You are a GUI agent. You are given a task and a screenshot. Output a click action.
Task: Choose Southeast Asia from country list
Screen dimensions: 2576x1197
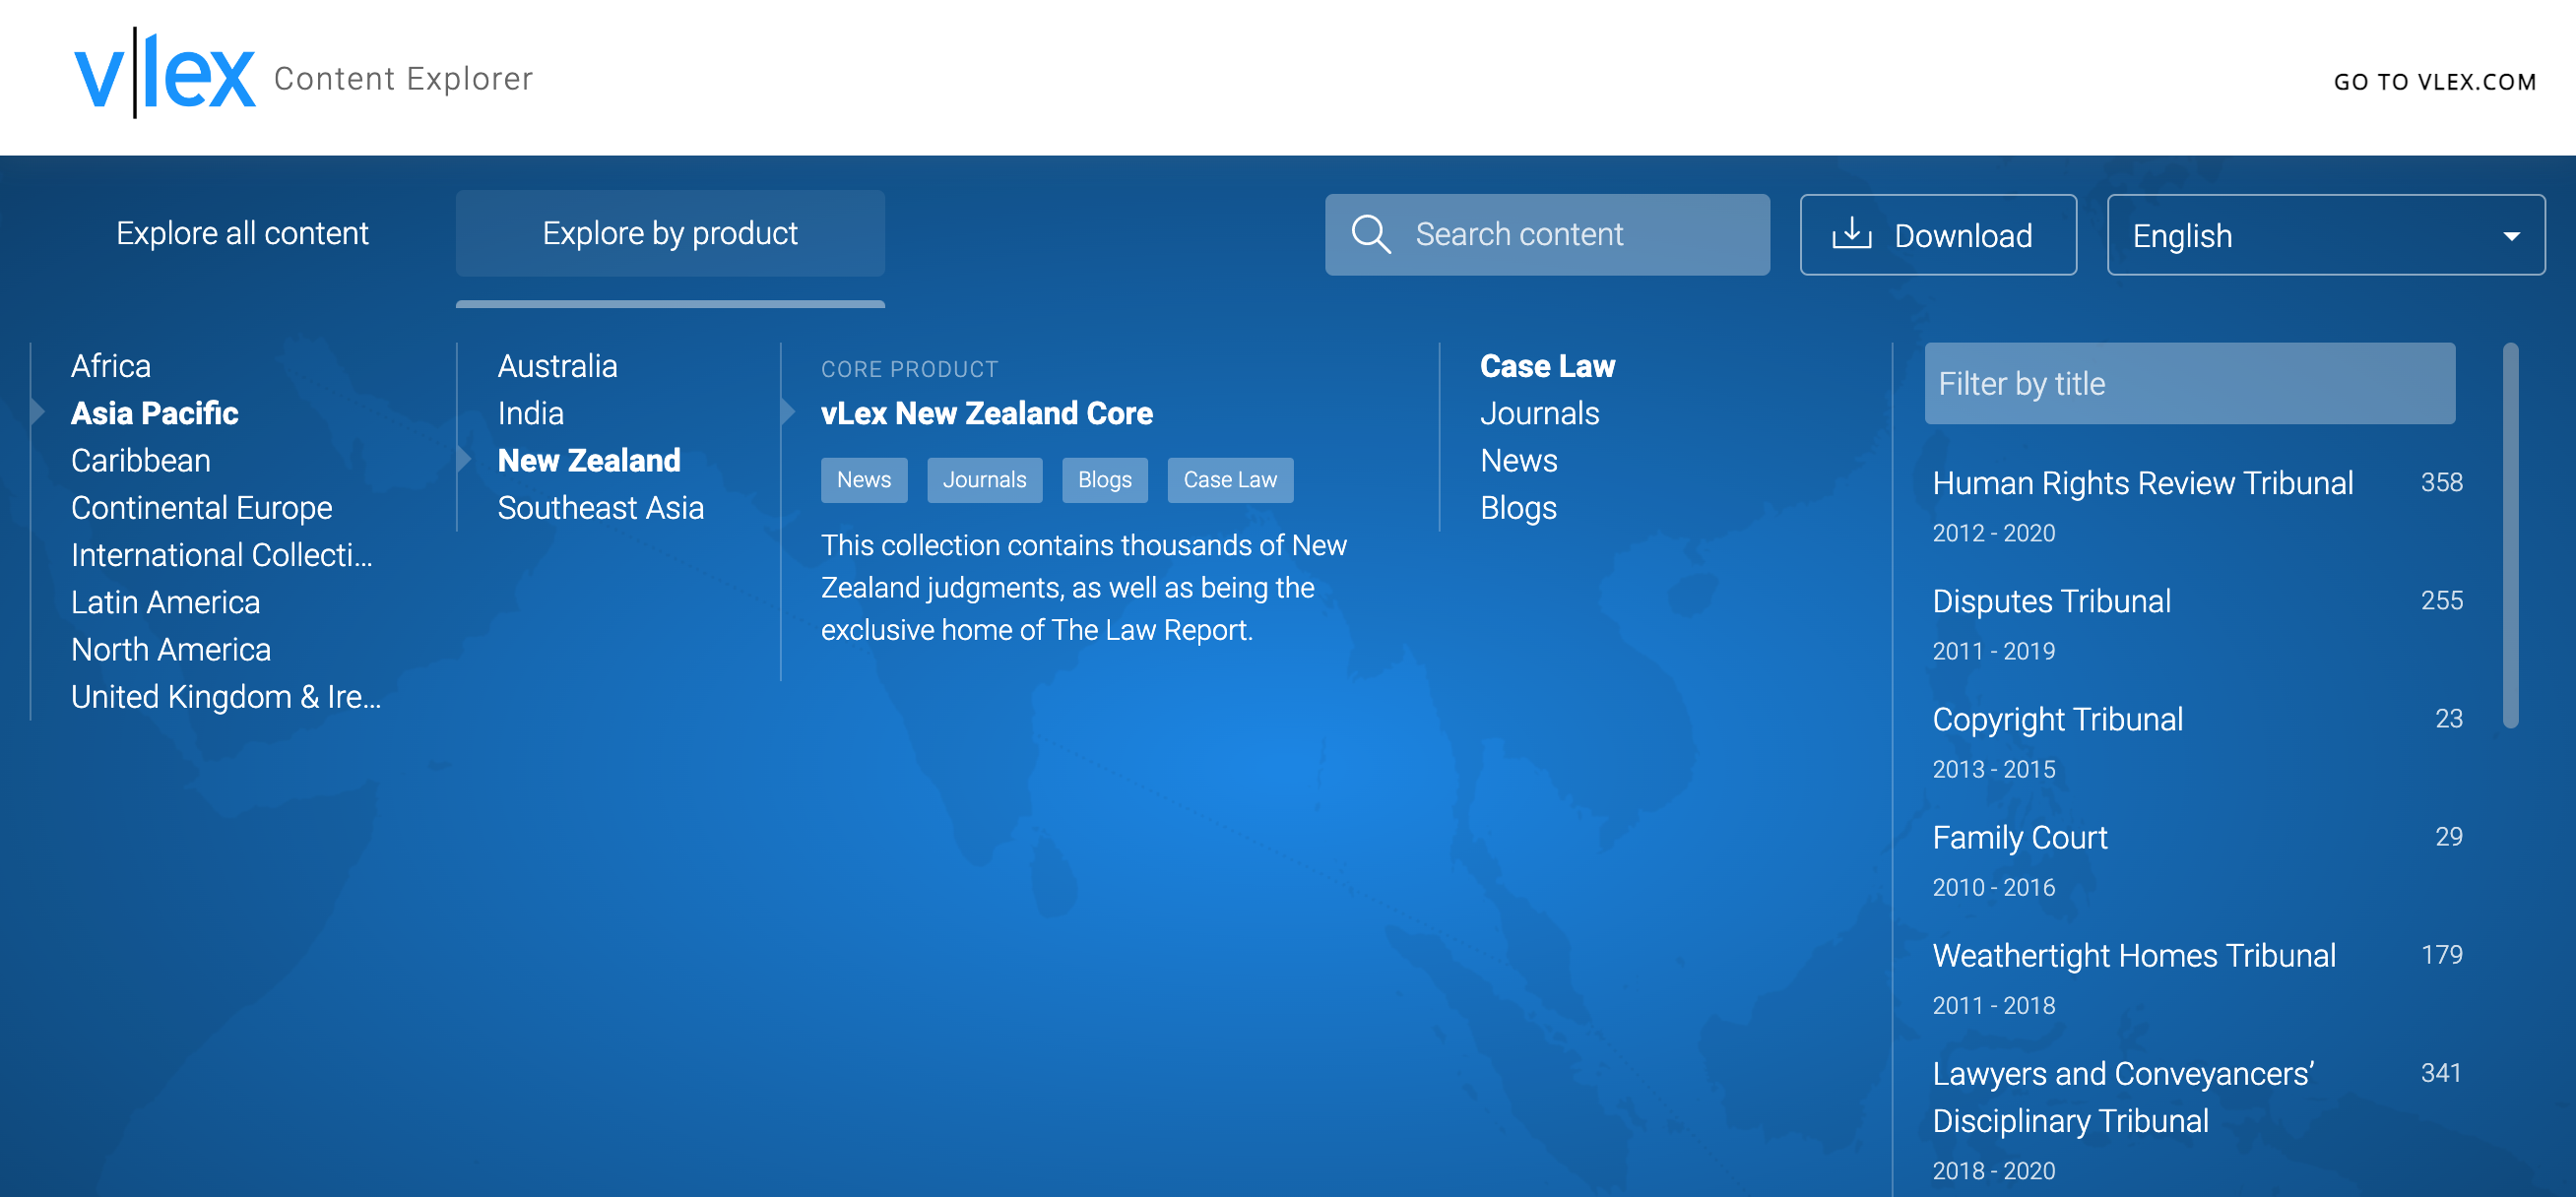pos(601,507)
